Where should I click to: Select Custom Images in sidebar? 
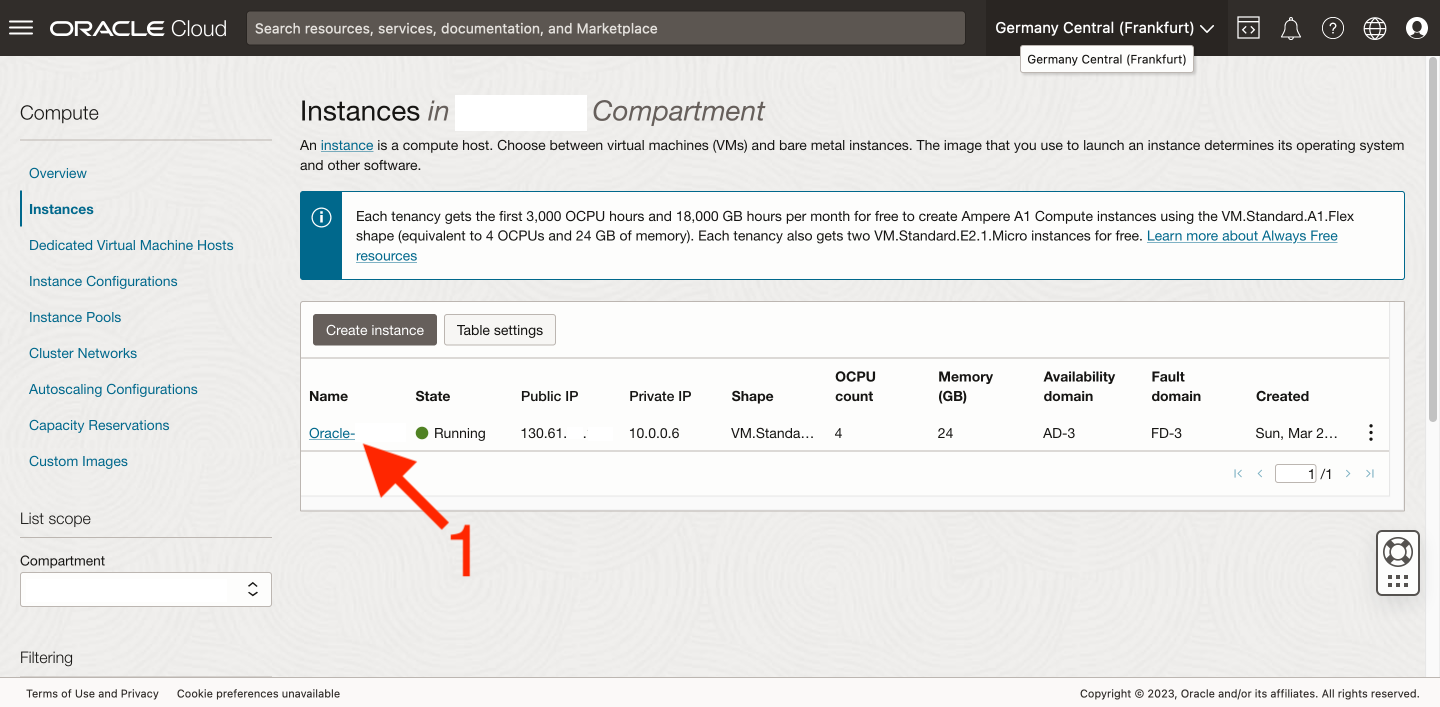point(78,461)
